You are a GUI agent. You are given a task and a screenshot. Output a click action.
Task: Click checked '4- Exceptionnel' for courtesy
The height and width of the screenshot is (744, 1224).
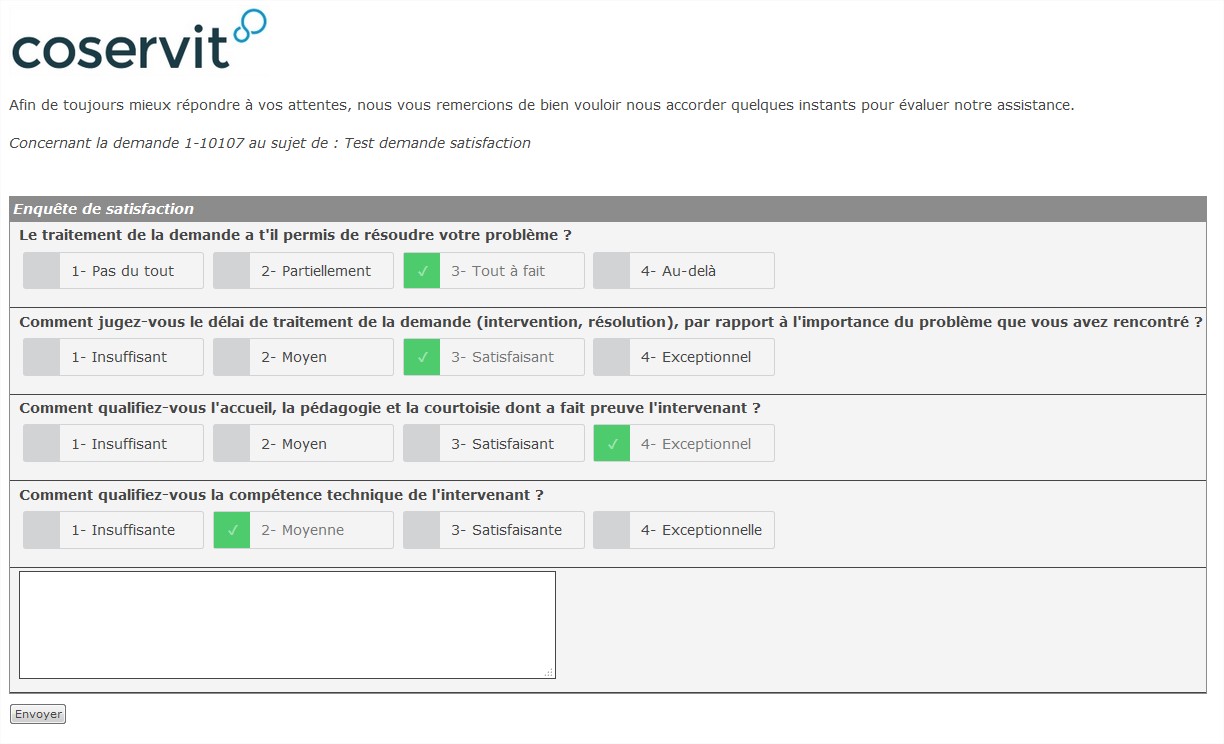[x=683, y=444]
